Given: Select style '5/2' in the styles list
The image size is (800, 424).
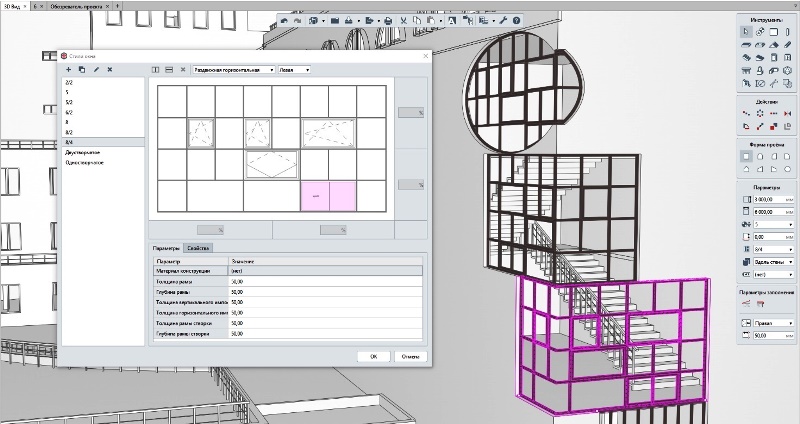Looking at the screenshot, I should 103,102.
